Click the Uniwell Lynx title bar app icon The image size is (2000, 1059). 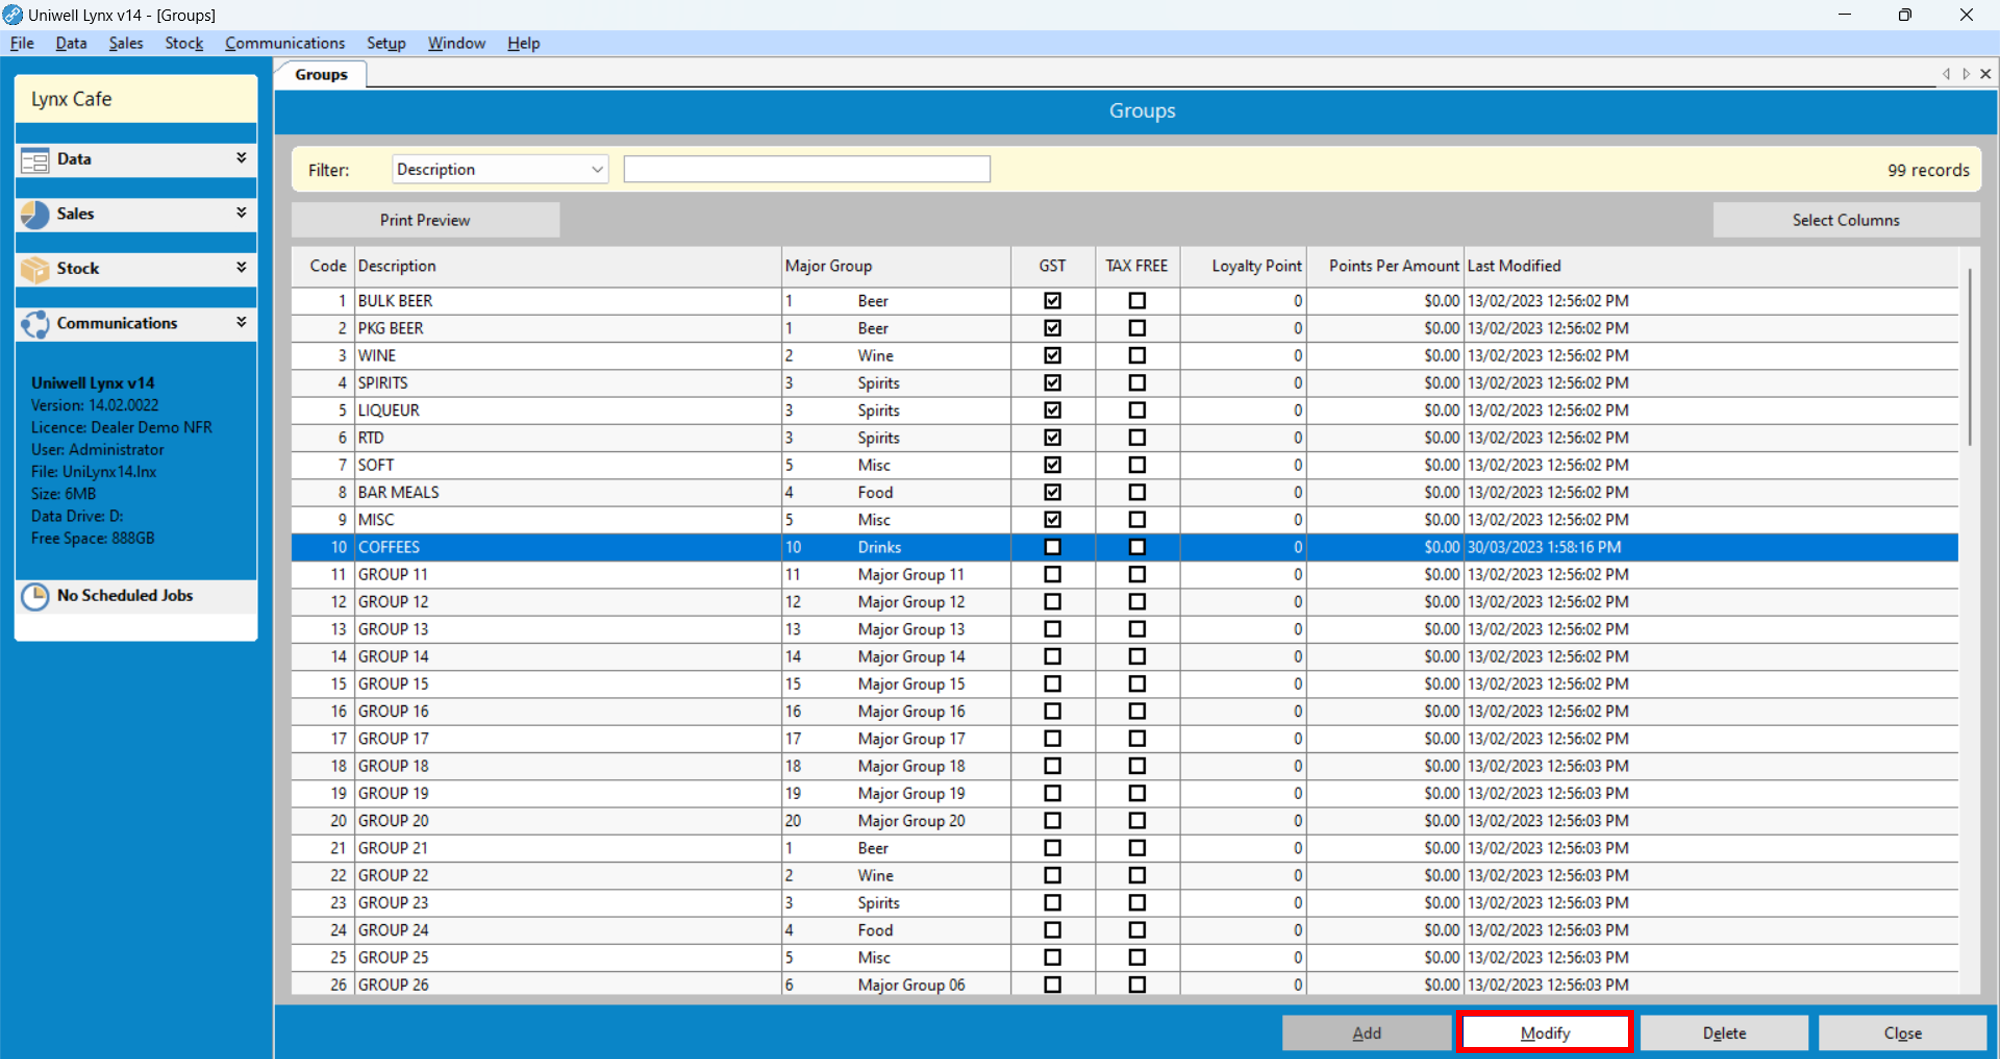[13, 15]
